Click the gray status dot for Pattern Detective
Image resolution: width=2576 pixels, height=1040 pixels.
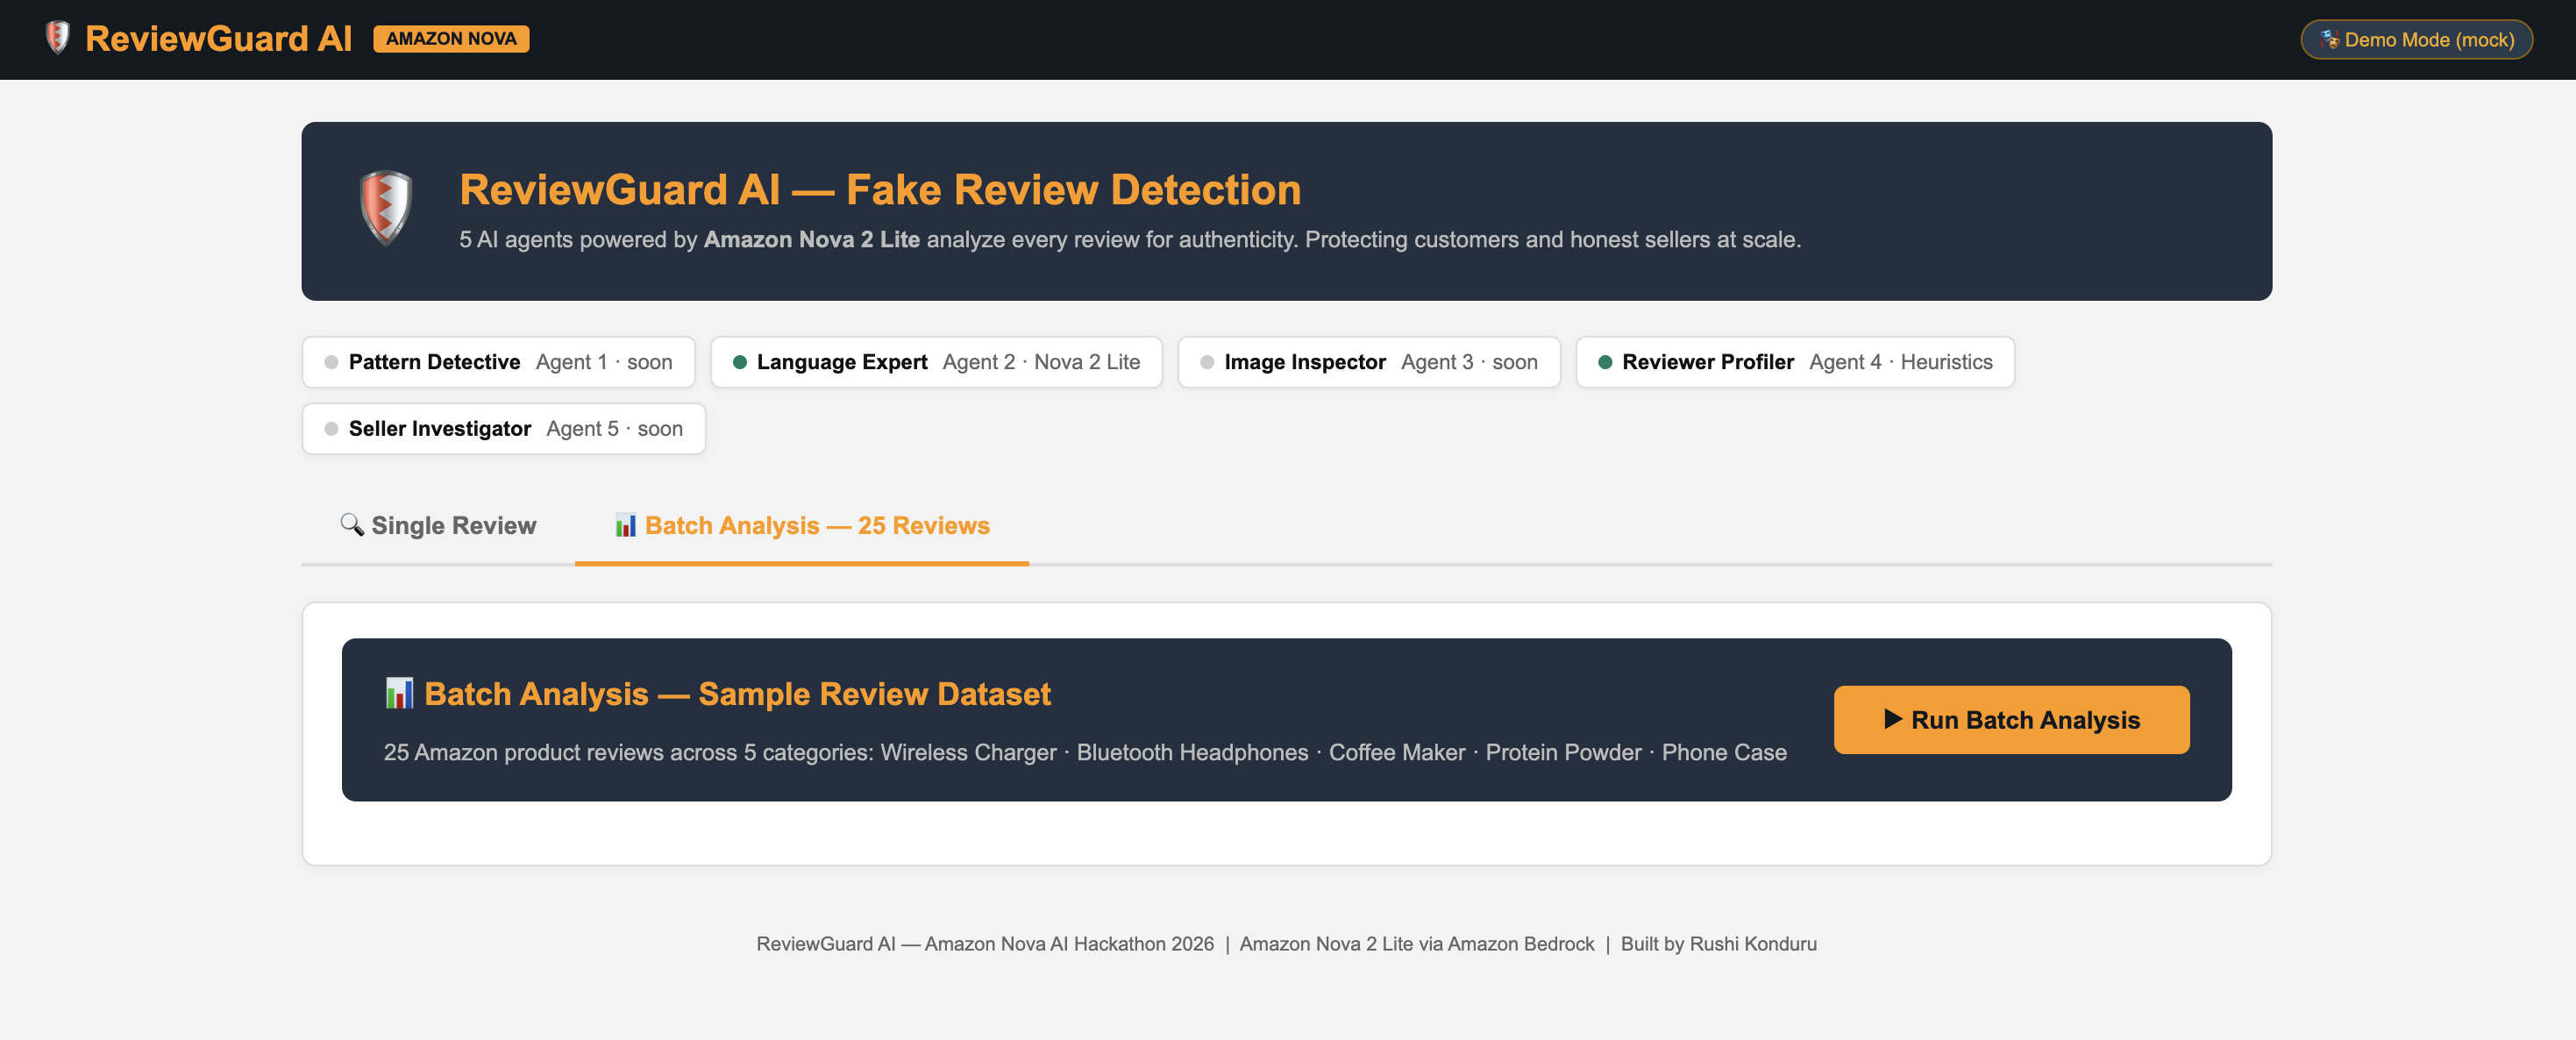tap(331, 362)
